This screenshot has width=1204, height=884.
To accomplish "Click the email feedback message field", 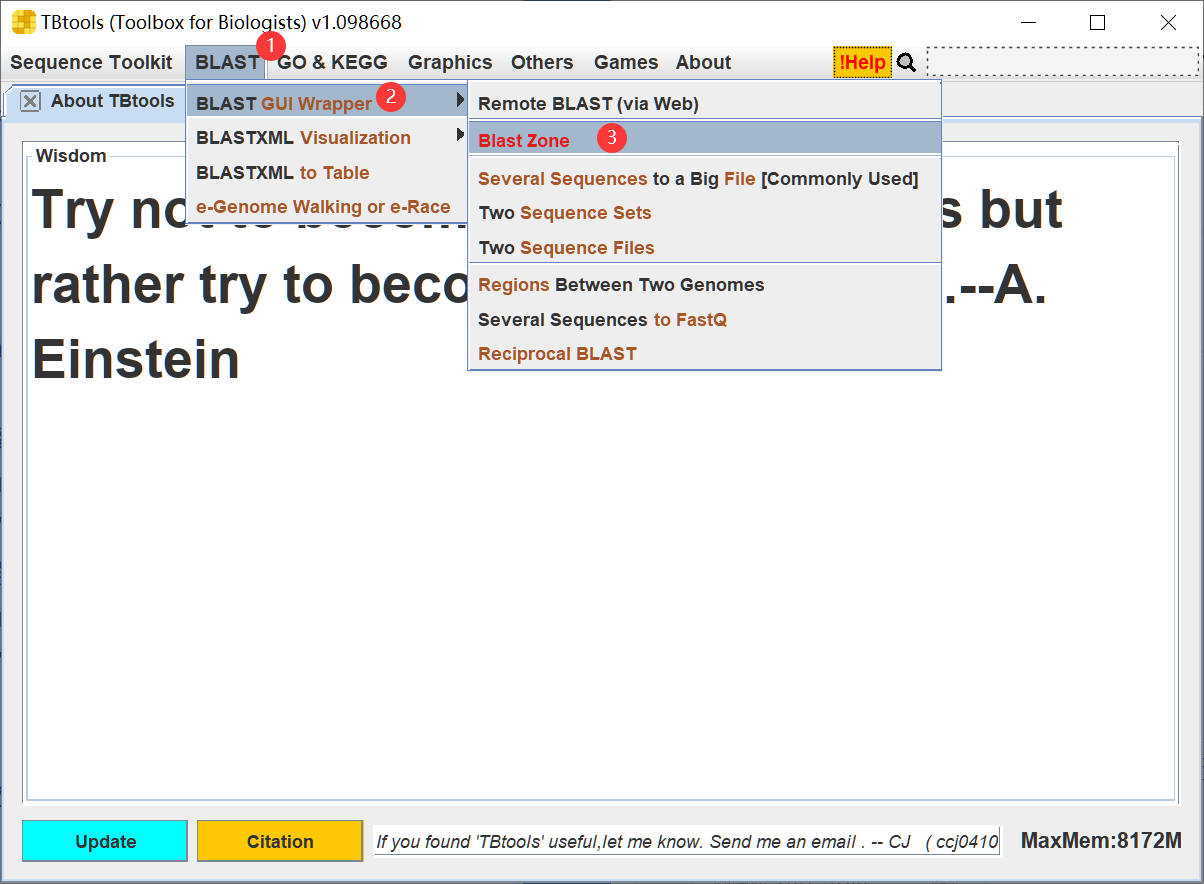I will 687,841.
